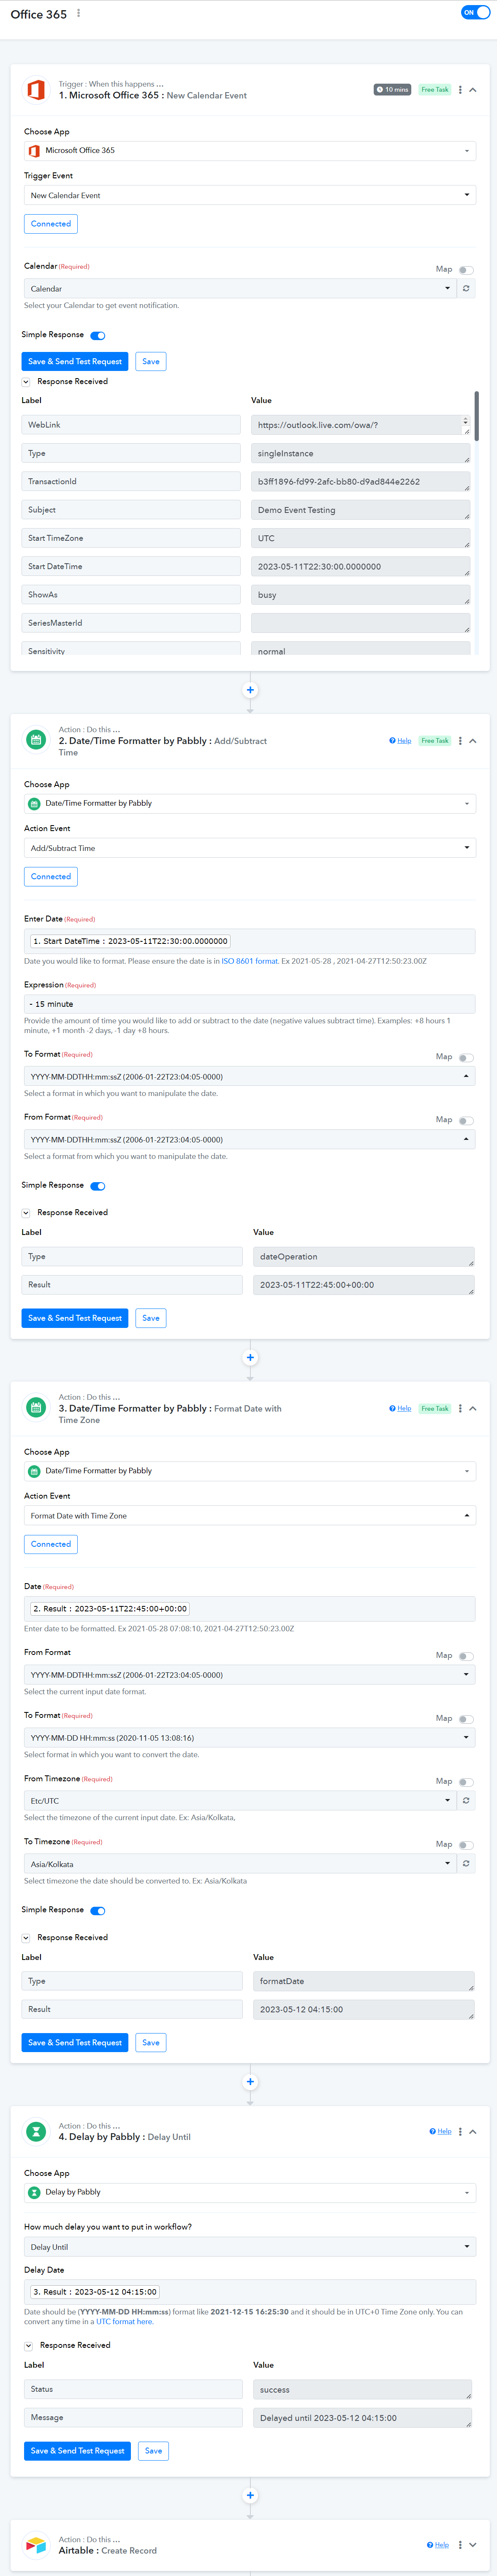
Task: Click the Expression input field
Action: [x=249, y=1004]
